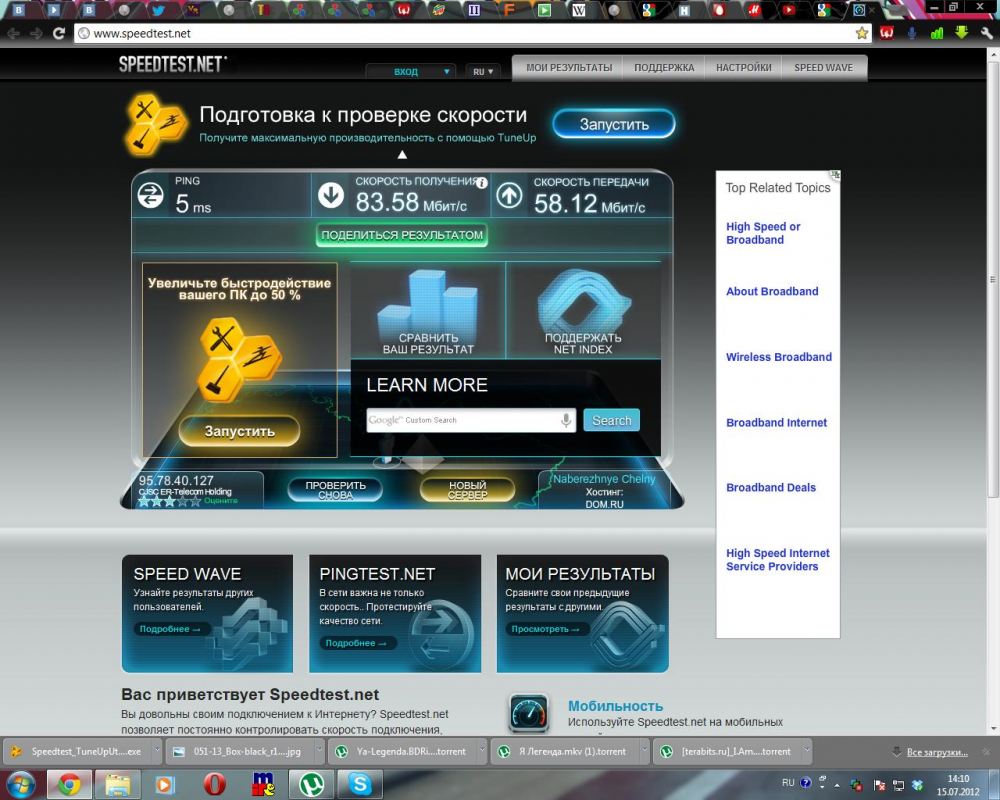Open the ВХОД login dropdown
This screenshot has height=800, width=1000.
click(x=410, y=71)
